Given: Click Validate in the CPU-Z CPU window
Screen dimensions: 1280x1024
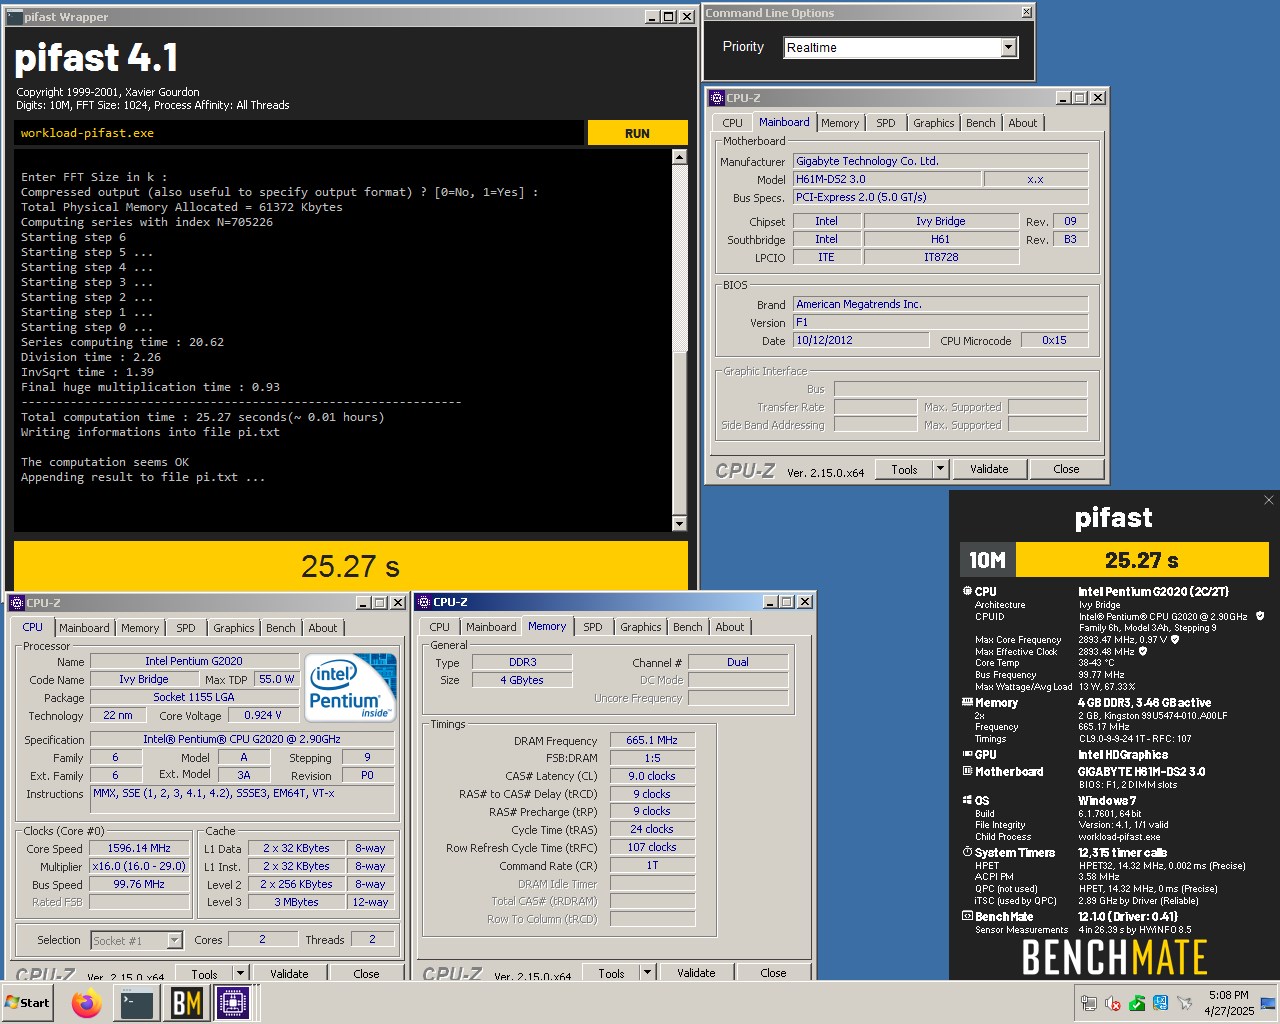Looking at the screenshot, I should [x=289, y=973].
